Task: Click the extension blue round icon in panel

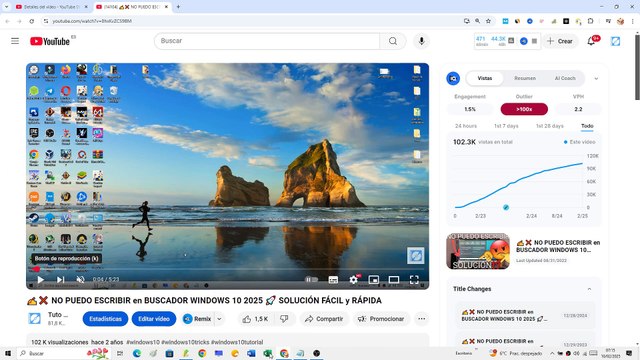Action: click(x=453, y=78)
